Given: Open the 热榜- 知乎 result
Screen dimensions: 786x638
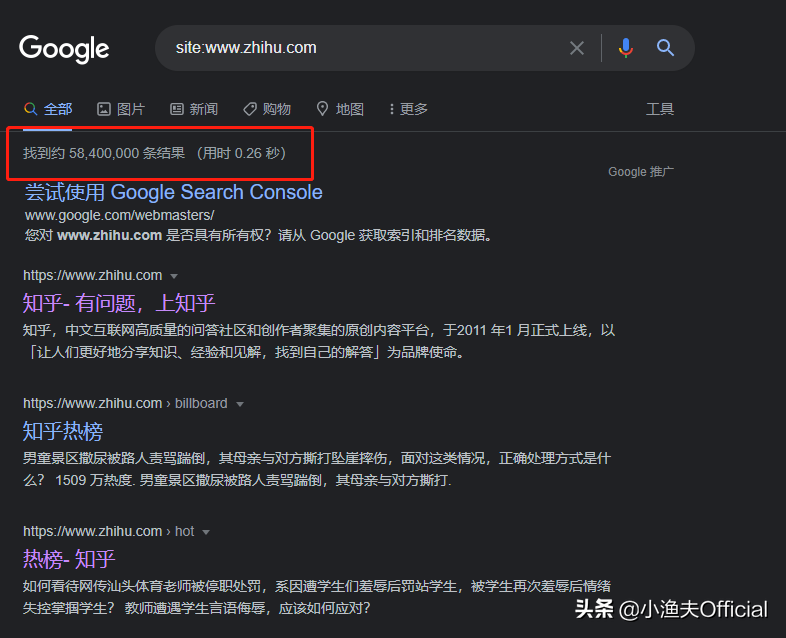Looking at the screenshot, I should [69, 559].
